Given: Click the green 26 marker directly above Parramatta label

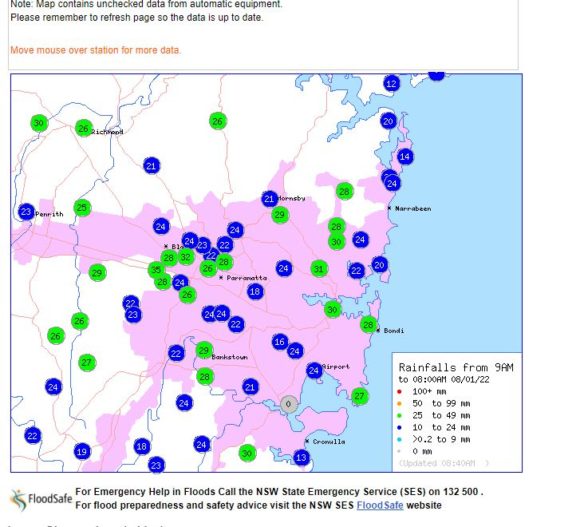Looking at the screenshot, I should (x=208, y=268).
